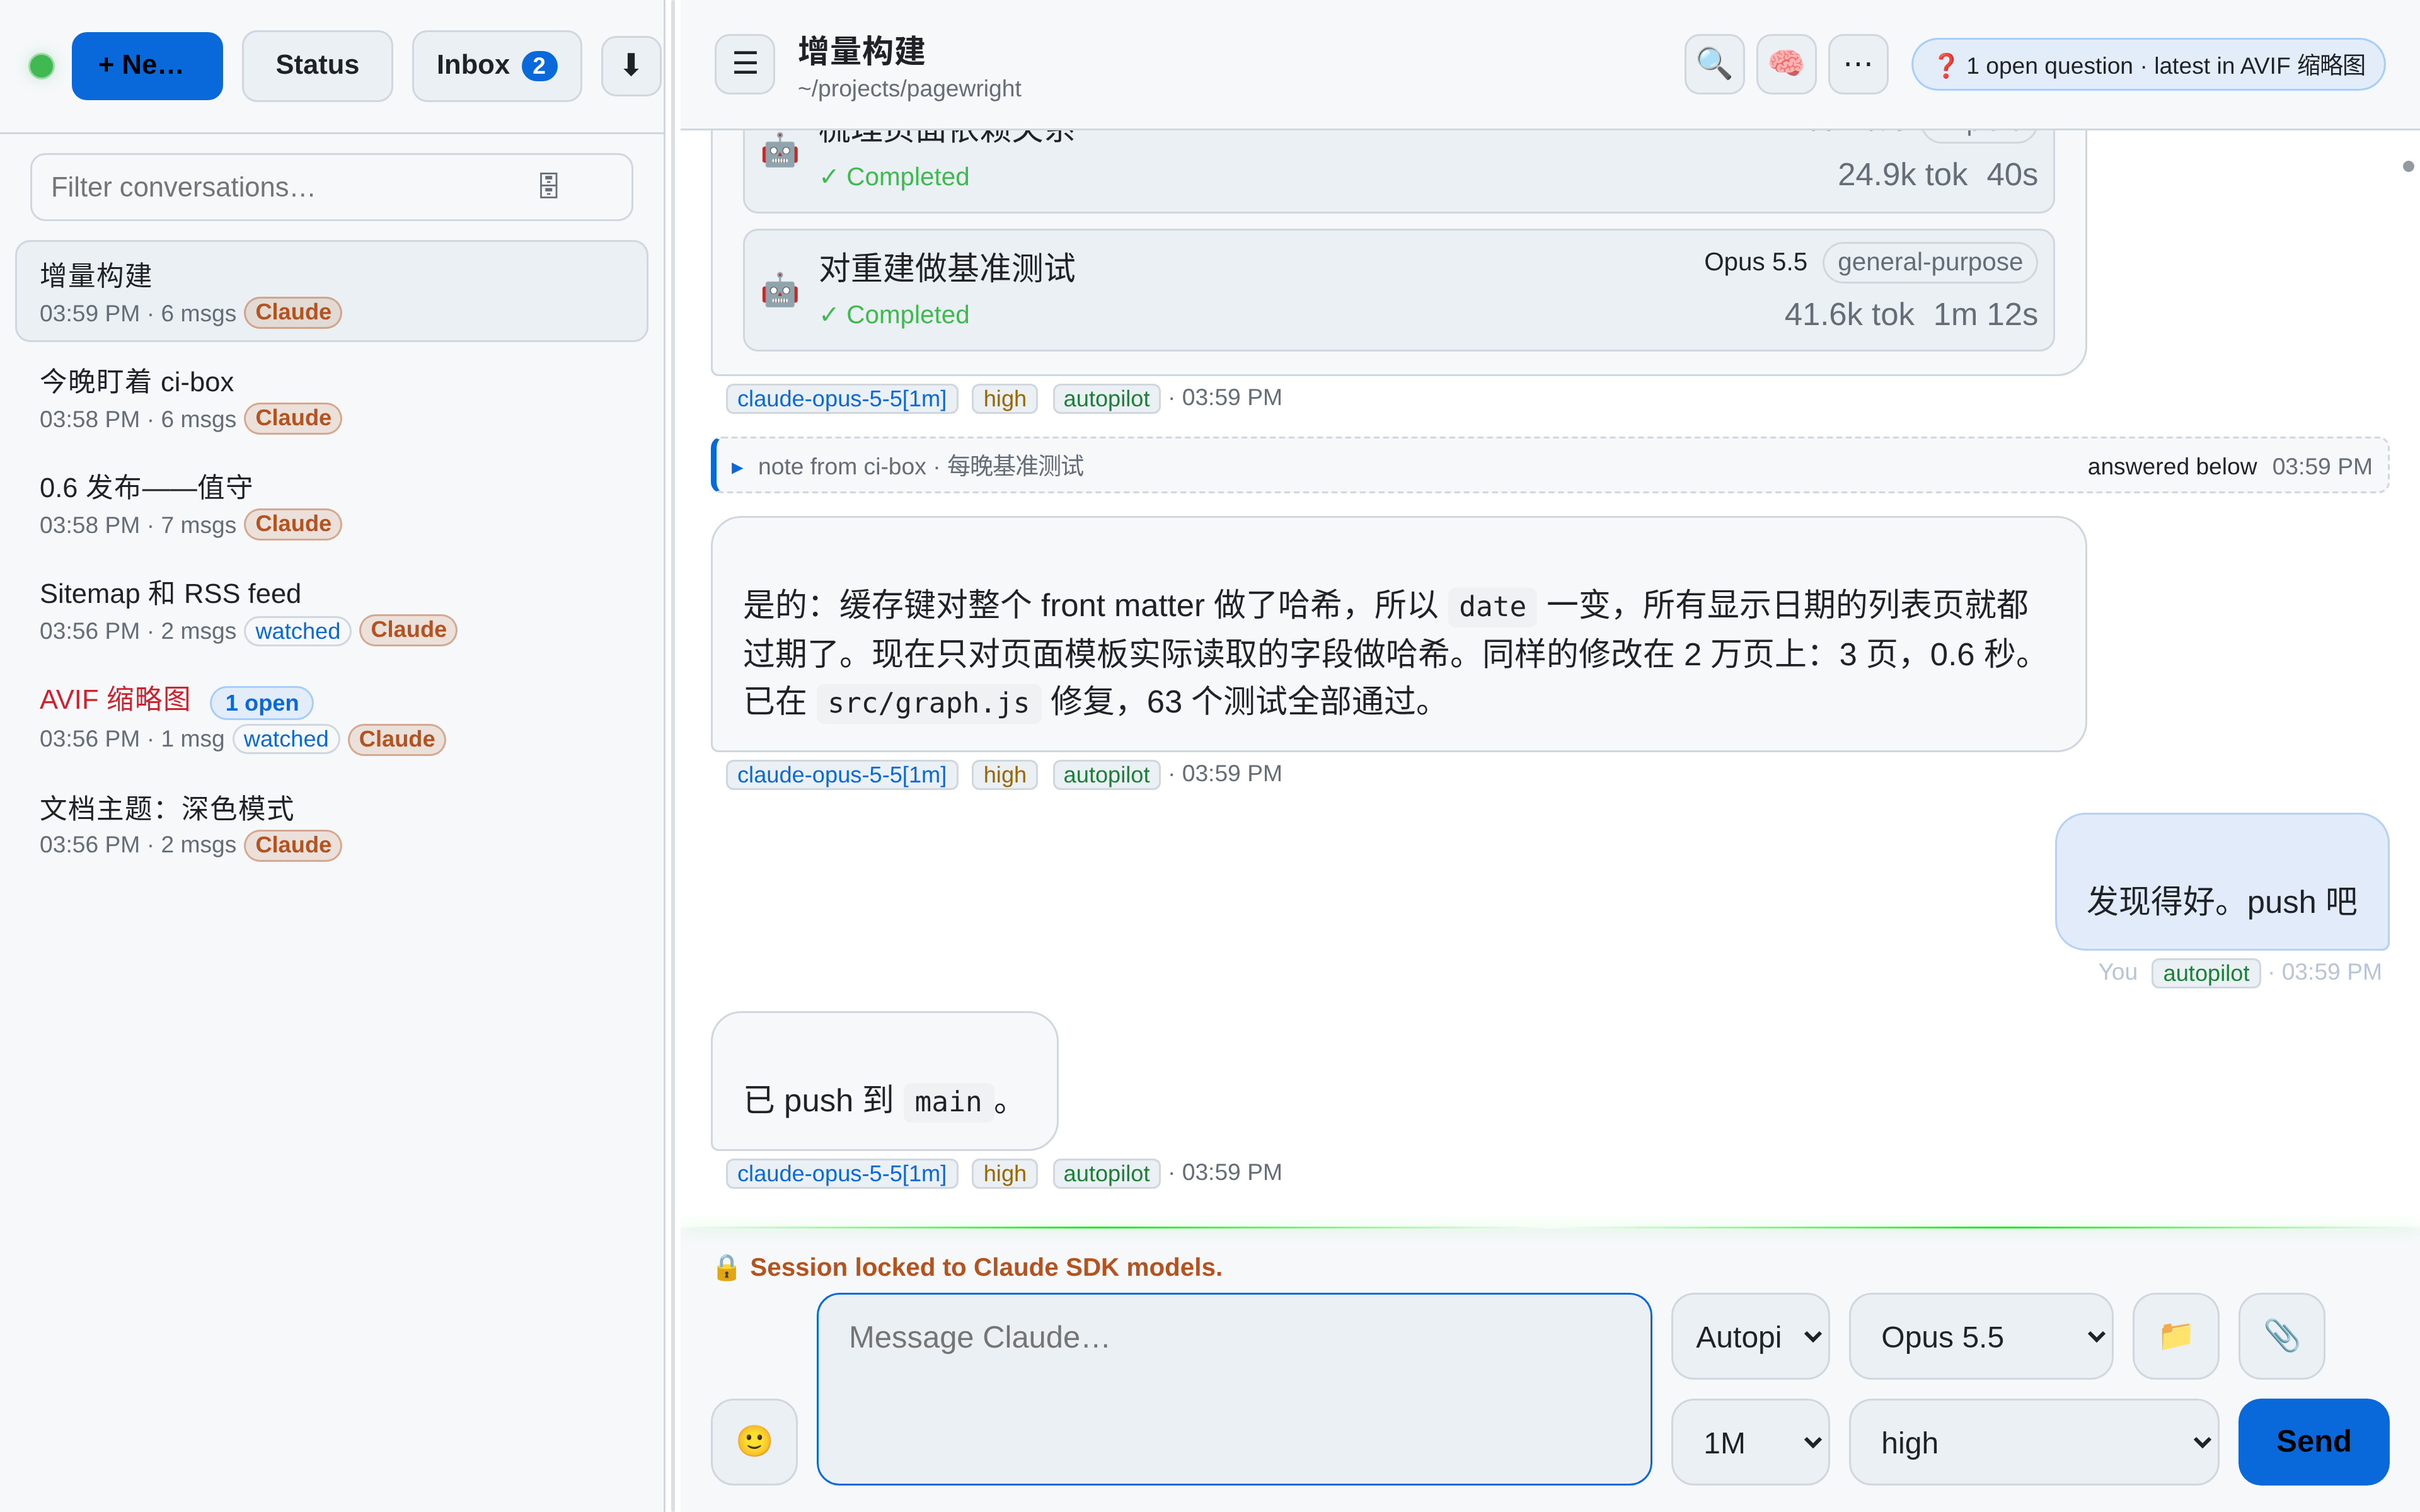Image resolution: width=2420 pixels, height=1512 pixels.
Task: Open the 1M context dropdown
Action: [1750, 1442]
